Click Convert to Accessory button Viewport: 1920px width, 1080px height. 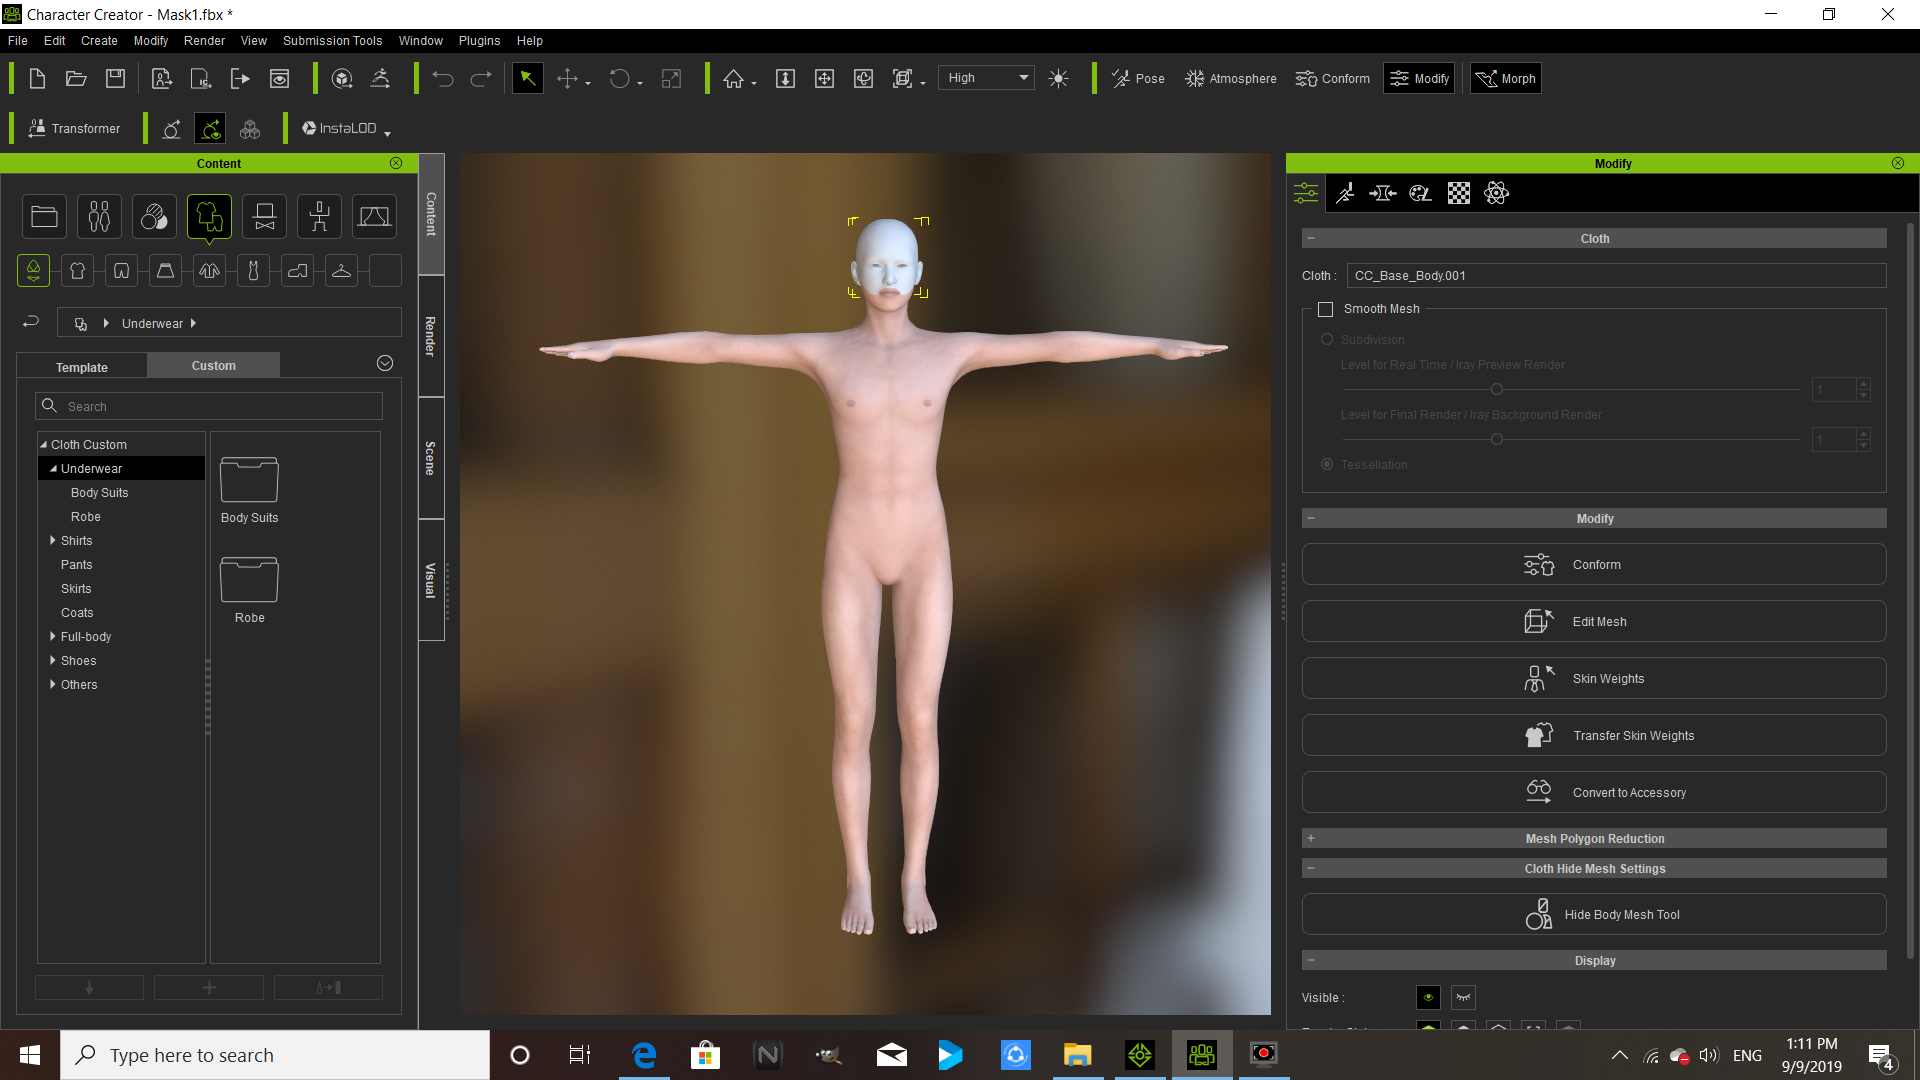[x=1594, y=792]
